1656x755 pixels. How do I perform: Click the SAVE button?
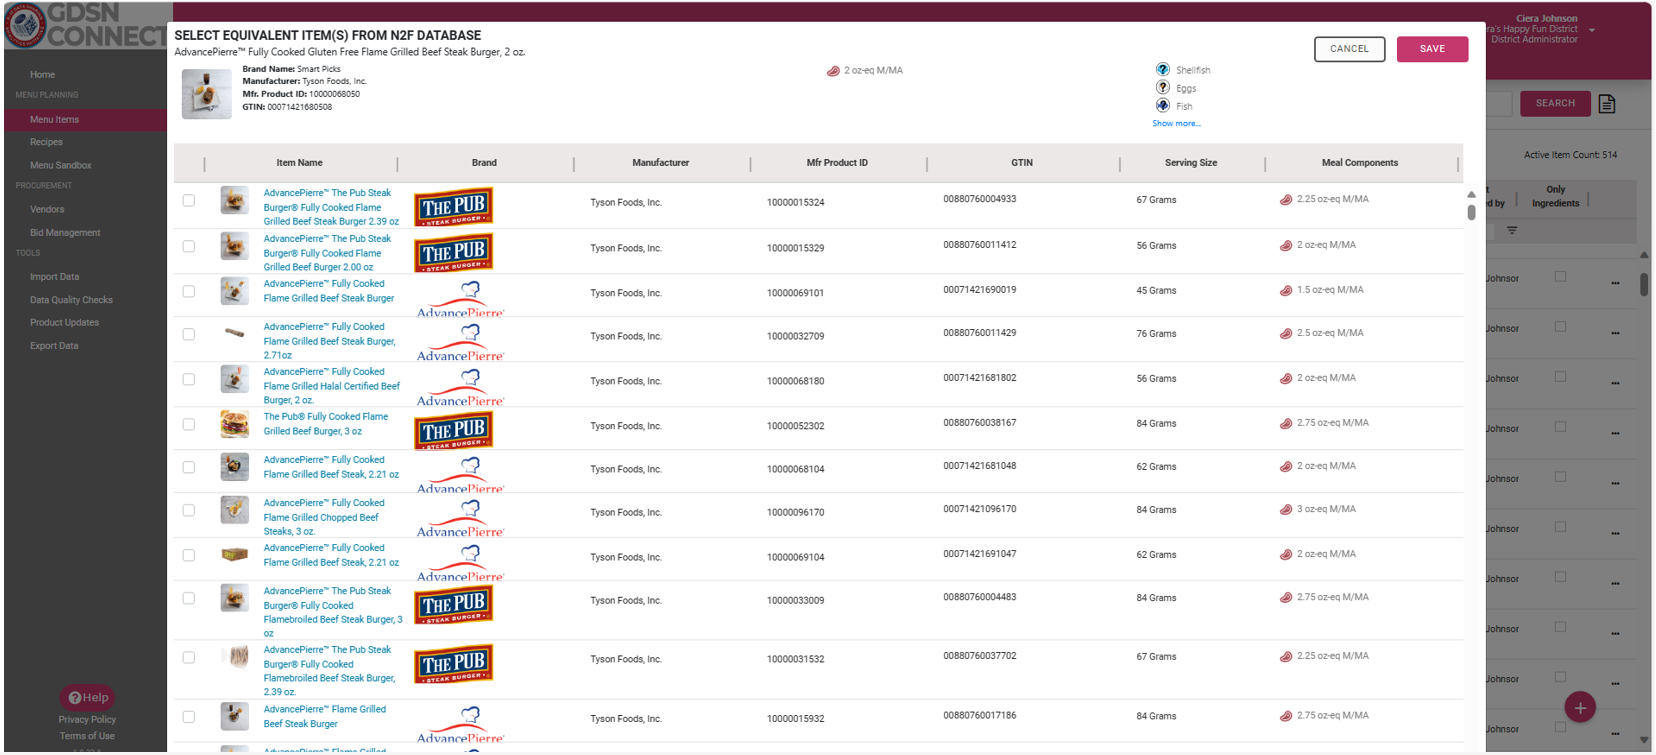pos(1432,49)
